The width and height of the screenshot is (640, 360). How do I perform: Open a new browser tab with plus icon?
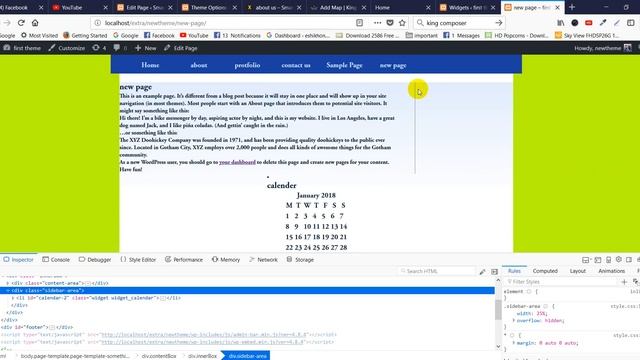[x=572, y=7]
